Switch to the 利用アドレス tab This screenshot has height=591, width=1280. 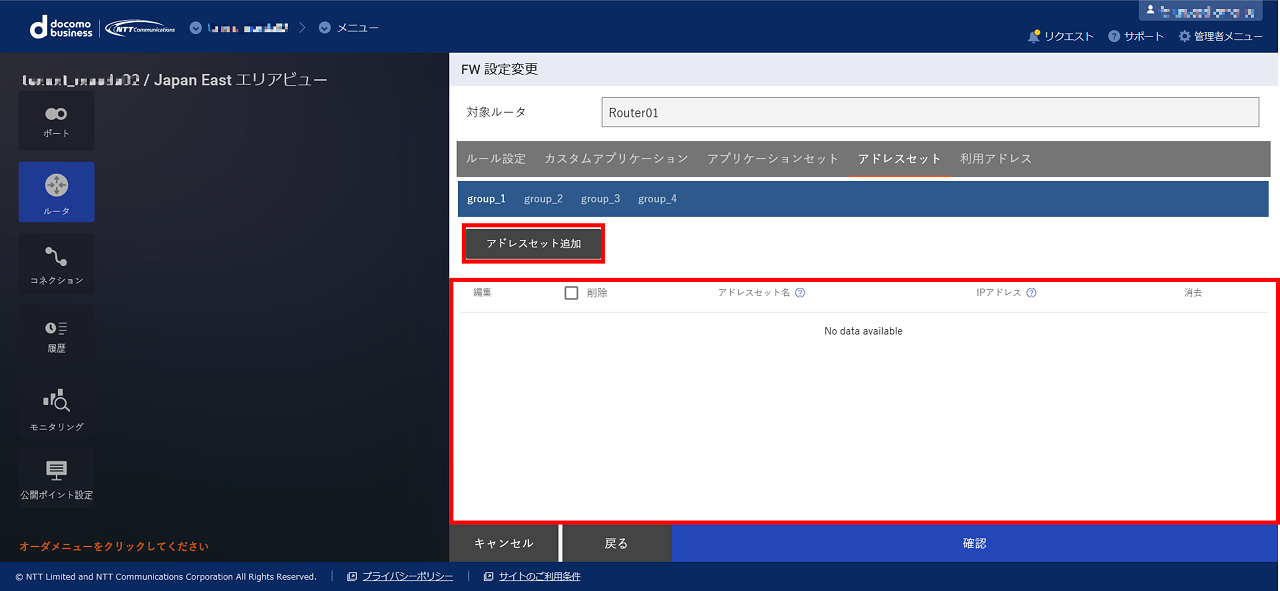click(x=996, y=159)
